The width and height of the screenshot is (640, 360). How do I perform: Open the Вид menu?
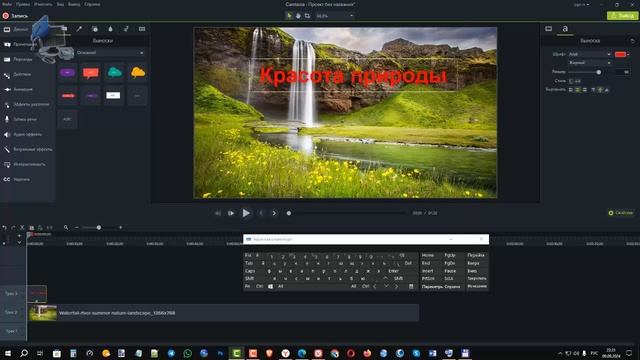pyautogui.click(x=60, y=4)
